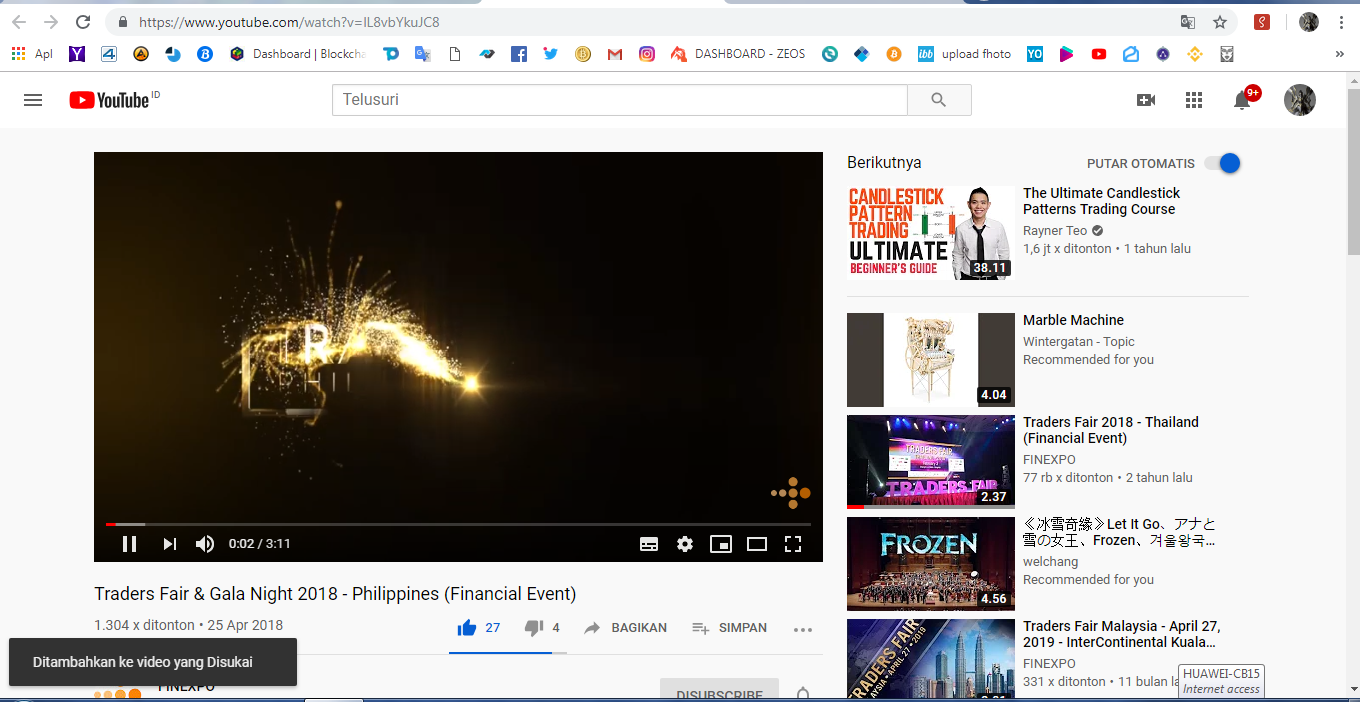Open the create video camera icon
Image resolution: width=1360 pixels, height=702 pixels.
point(1146,100)
